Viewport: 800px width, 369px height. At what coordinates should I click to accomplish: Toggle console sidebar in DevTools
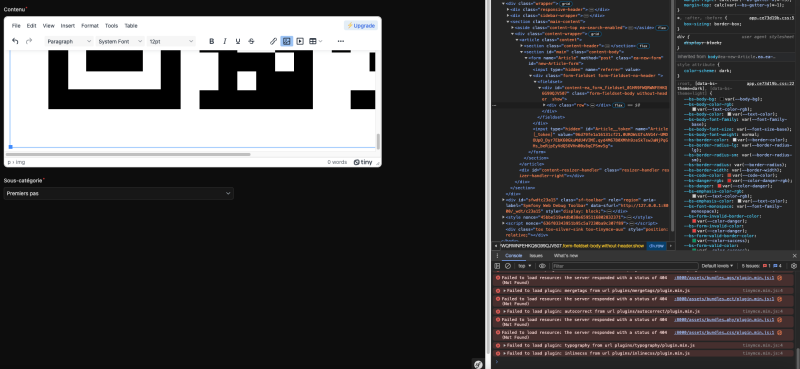coord(497,266)
